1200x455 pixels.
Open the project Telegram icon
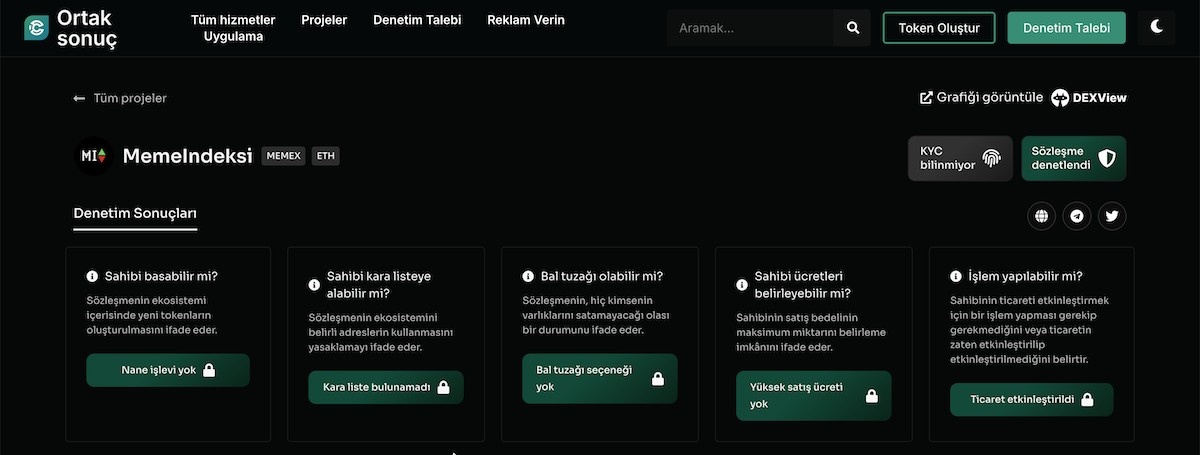pyautogui.click(x=1077, y=215)
